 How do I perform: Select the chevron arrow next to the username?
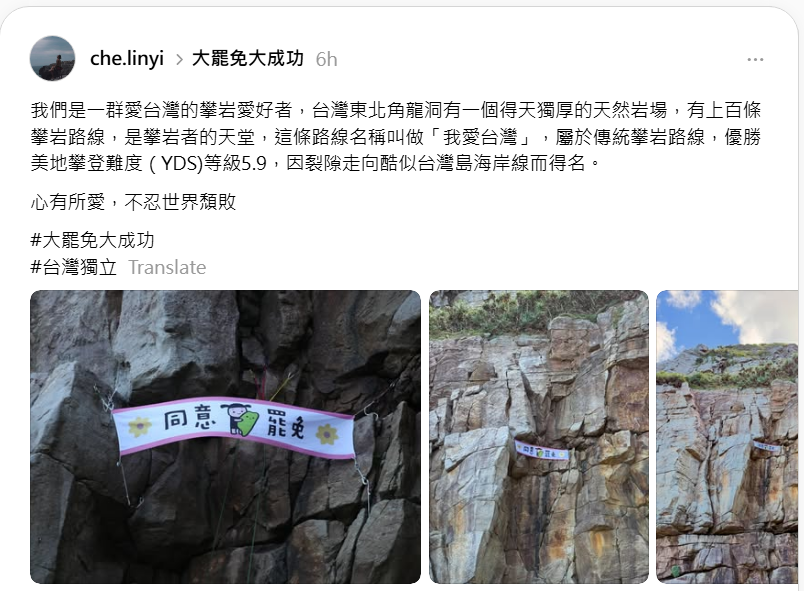click(x=179, y=60)
